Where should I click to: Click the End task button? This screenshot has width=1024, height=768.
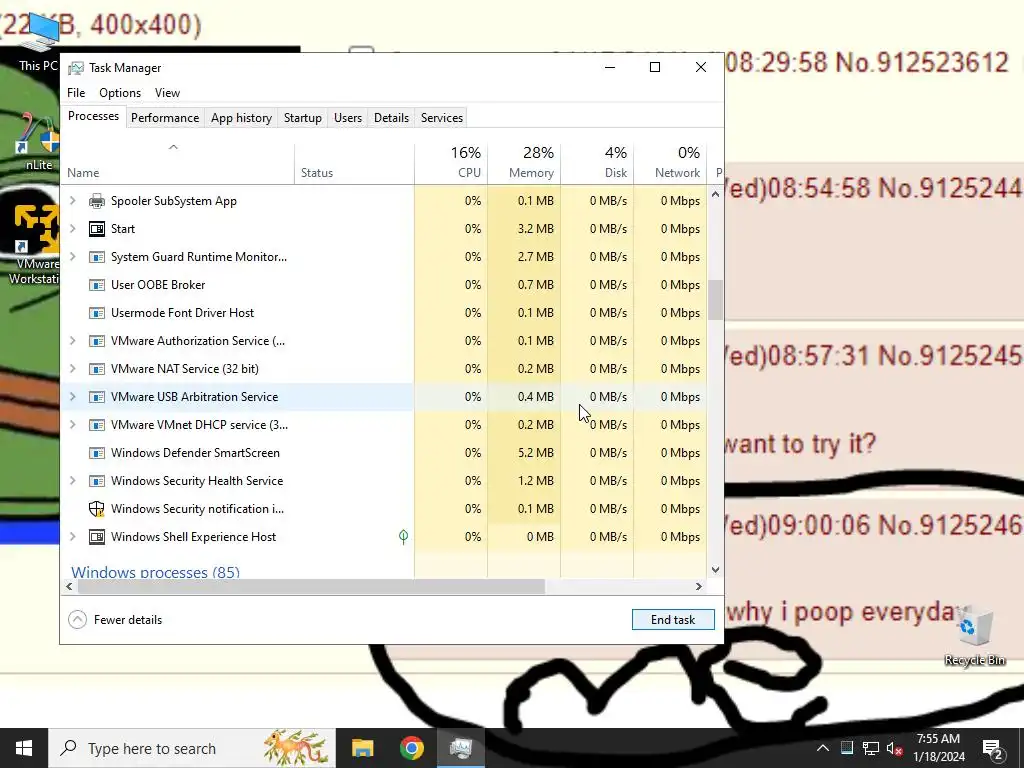click(673, 620)
